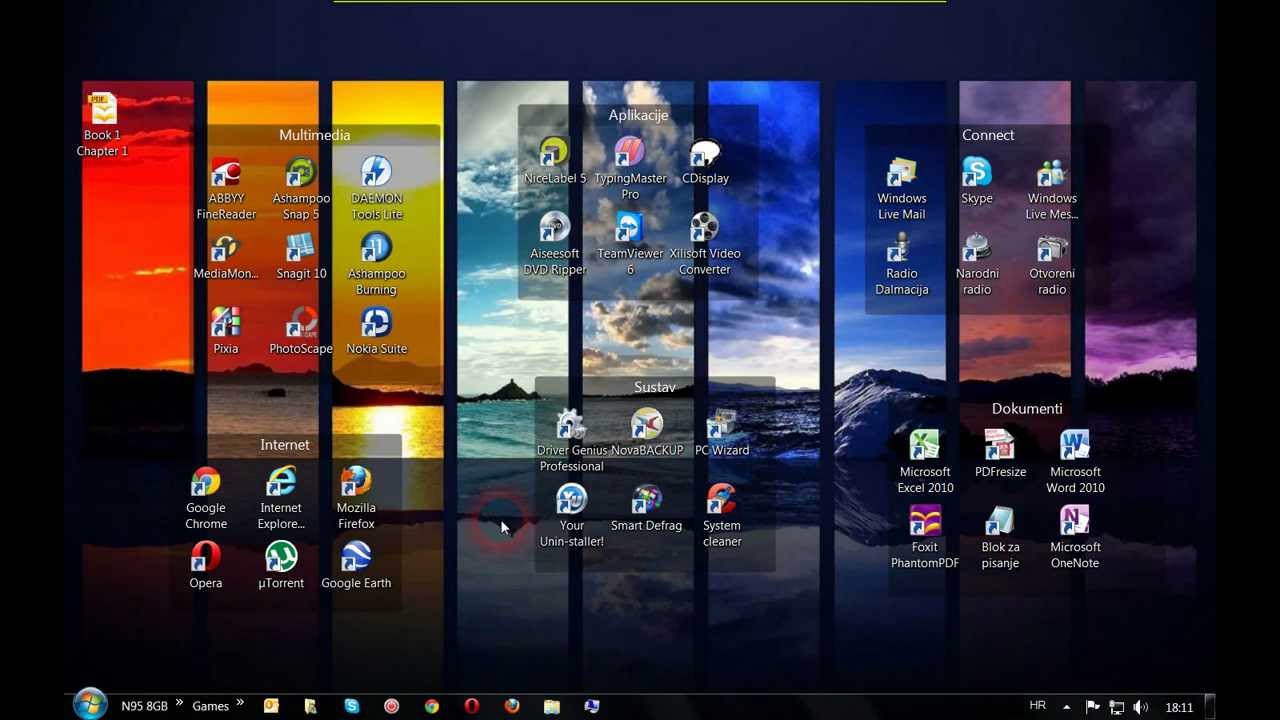Open the N95 8GB taskbar toolbar

[x=144, y=706]
